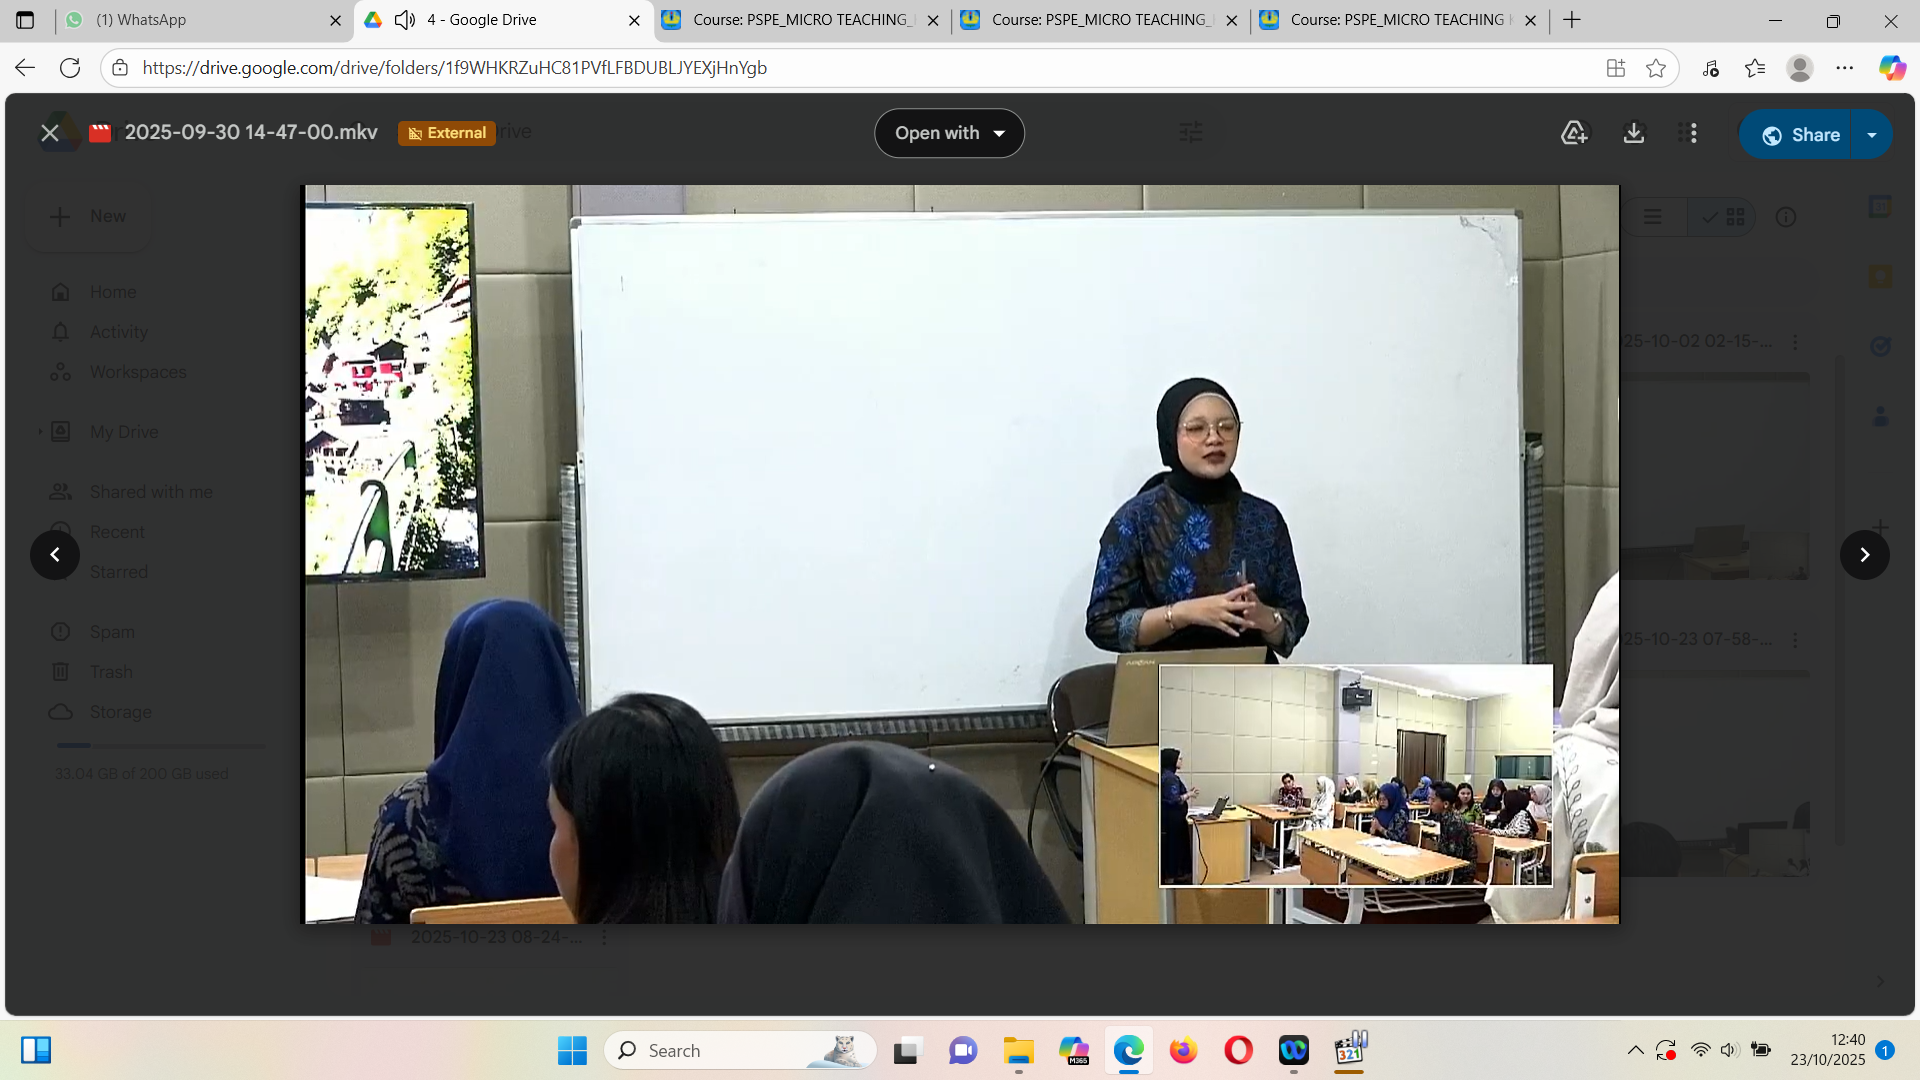Open the three-dot more actions menu
This screenshot has height=1080, width=1920.
pyautogui.click(x=1693, y=133)
